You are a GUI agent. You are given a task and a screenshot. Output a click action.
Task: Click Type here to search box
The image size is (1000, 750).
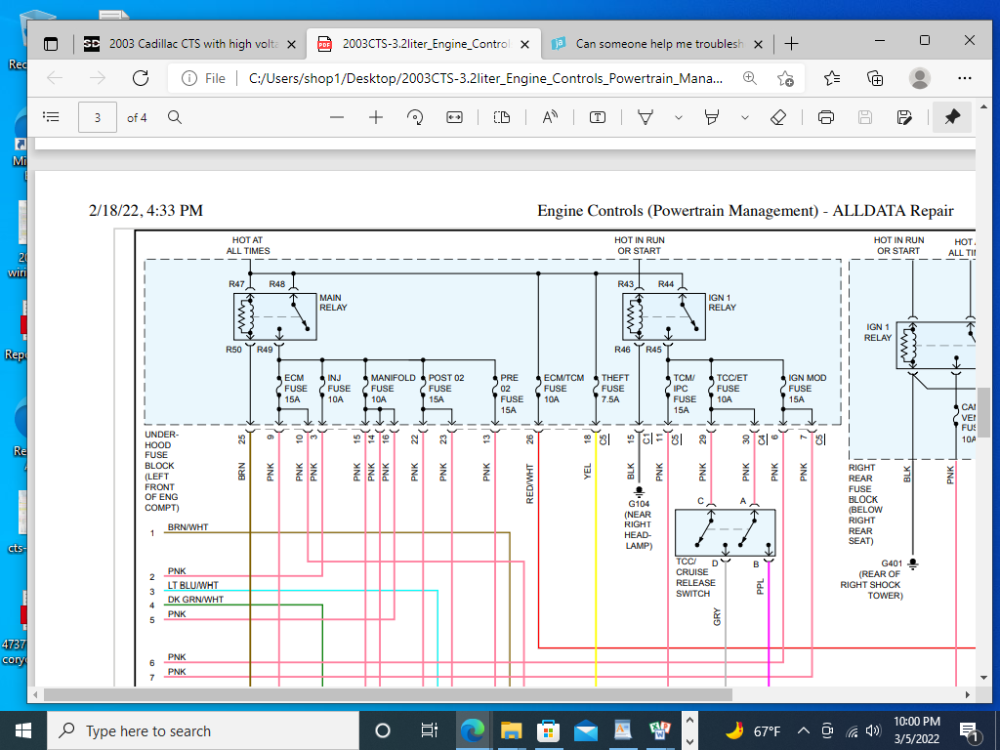200,731
